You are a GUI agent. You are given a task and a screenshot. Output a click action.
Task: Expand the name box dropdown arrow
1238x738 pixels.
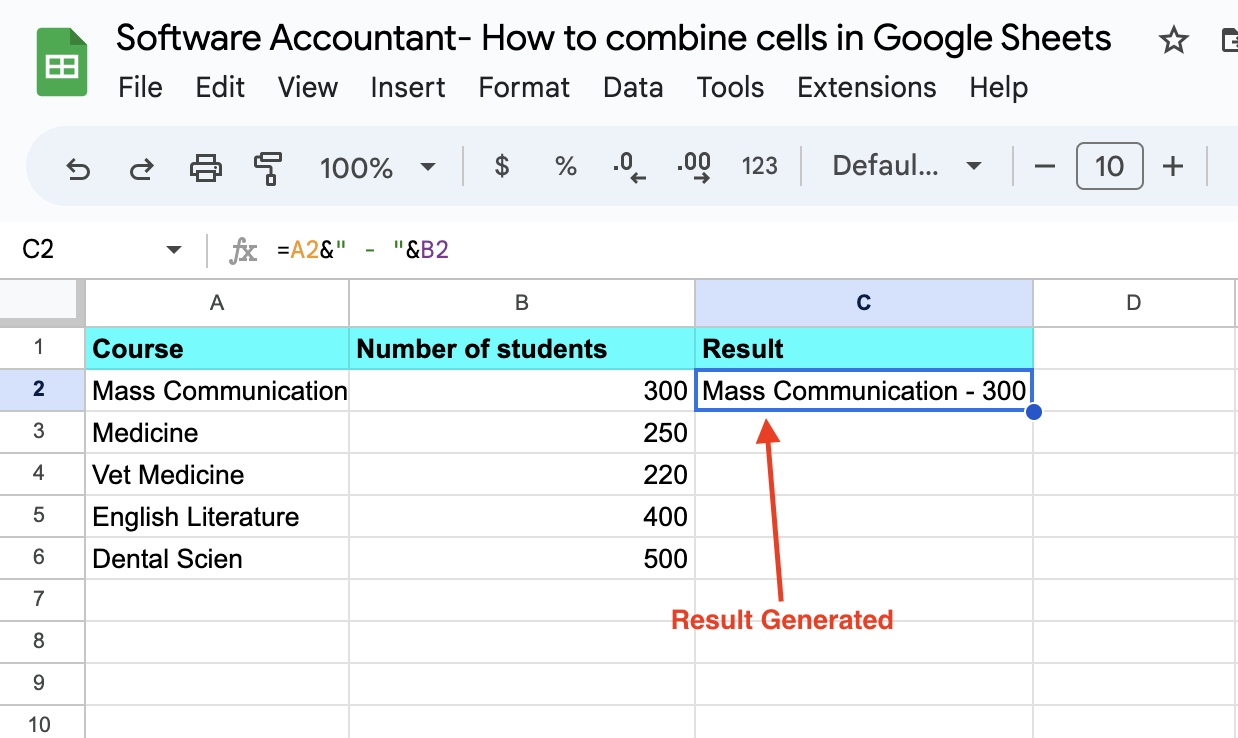pos(174,249)
